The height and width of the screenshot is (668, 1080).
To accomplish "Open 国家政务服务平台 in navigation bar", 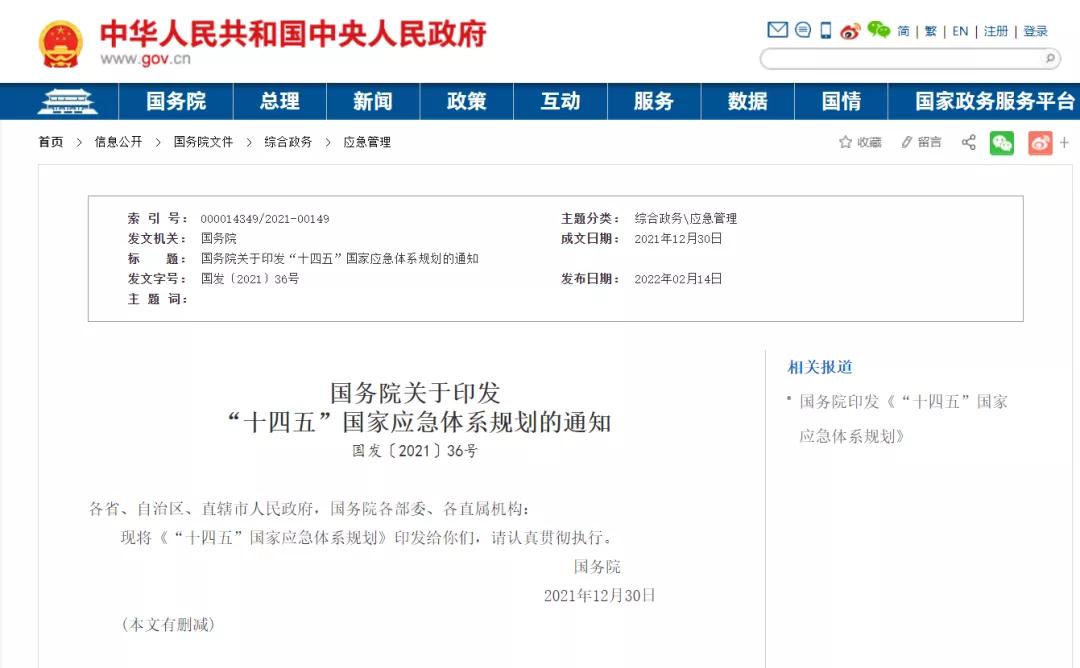I will point(994,101).
